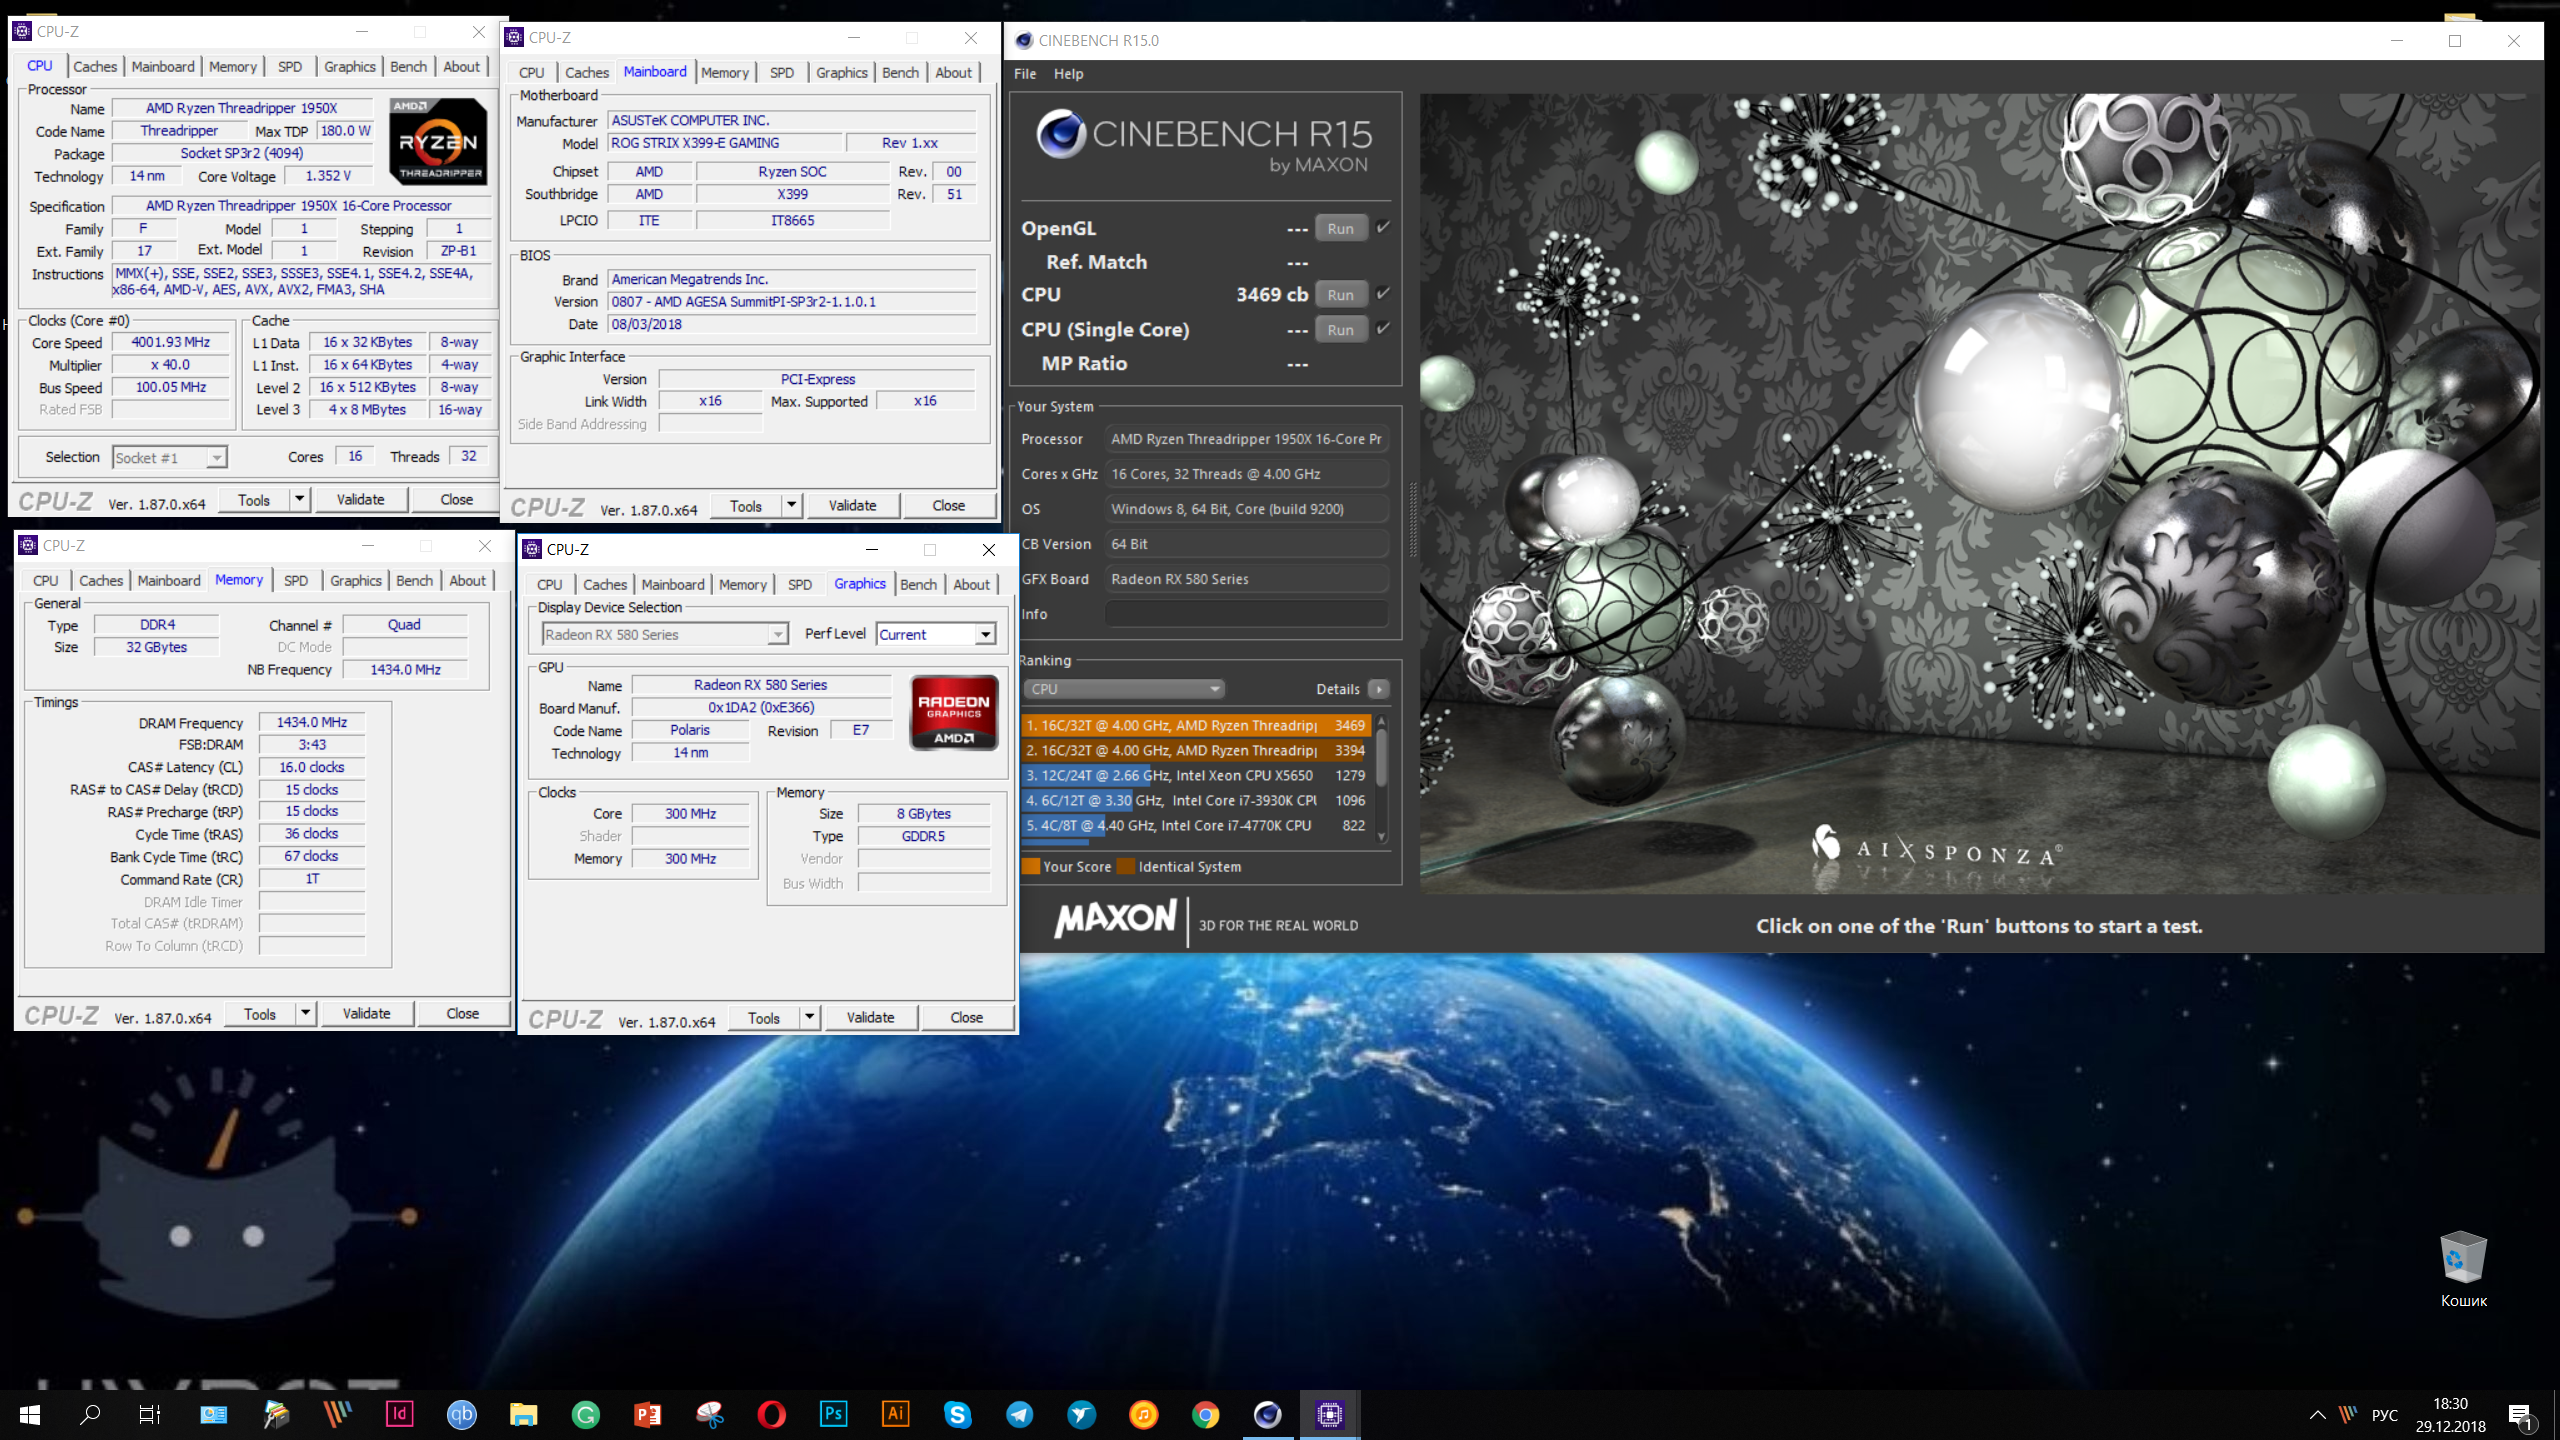Image resolution: width=2560 pixels, height=1440 pixels.
Task: Click the Cinebench title bar icon
Action: 1023,40
